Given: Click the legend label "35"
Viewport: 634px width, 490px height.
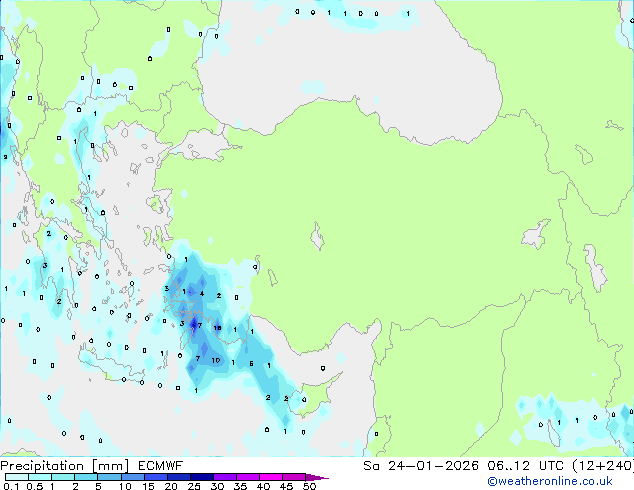Looking at the screenshot, I should click(x=240, y=486).
